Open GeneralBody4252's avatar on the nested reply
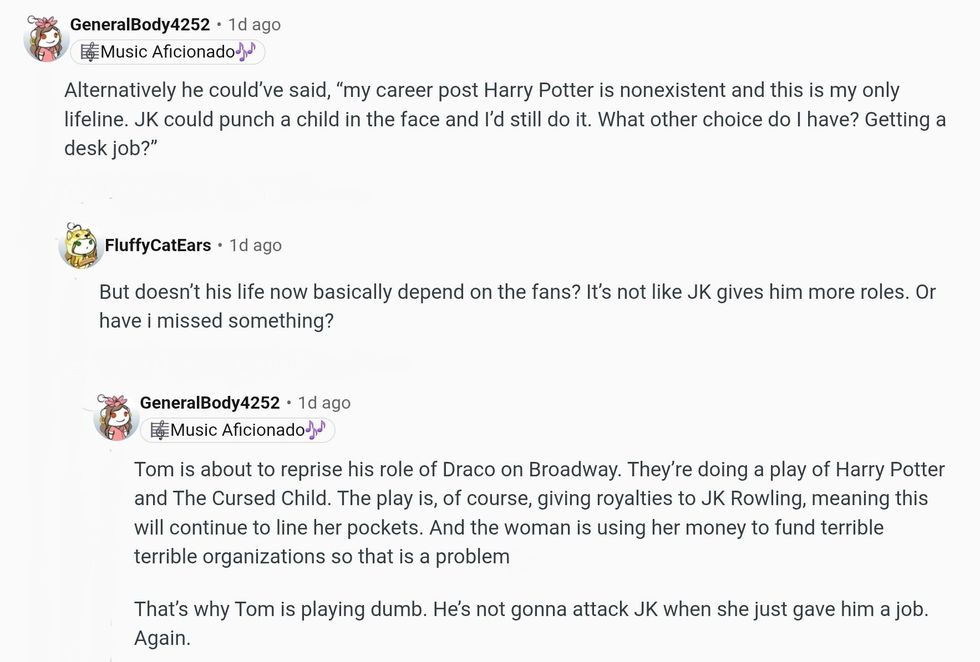Screen dimensions: 980x662 tap(114, 416)
